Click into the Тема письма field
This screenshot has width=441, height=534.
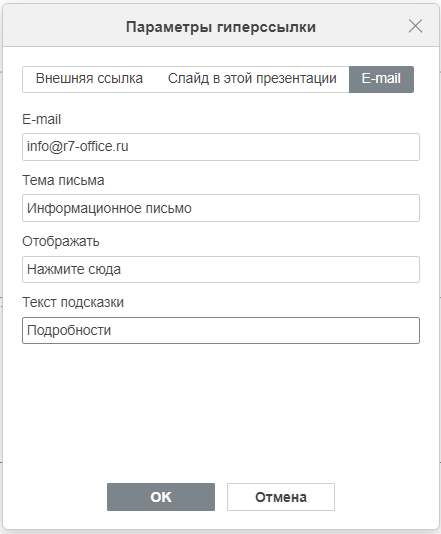pyautogui.click(x=221, y=208)
